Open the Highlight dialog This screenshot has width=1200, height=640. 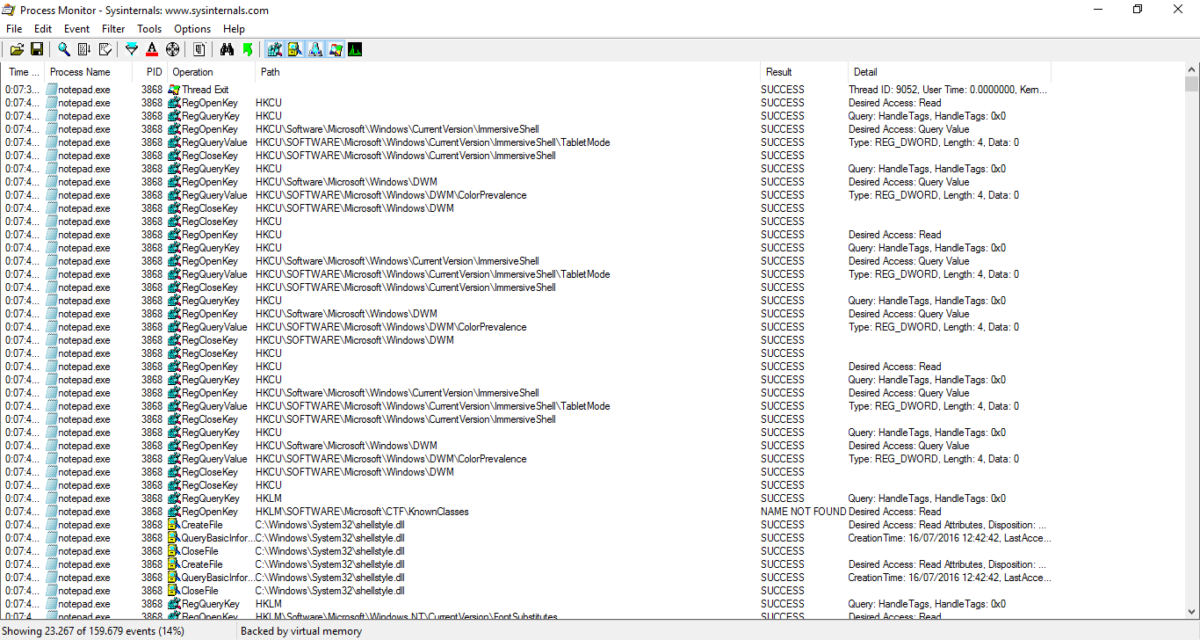(x=153, y=48)
